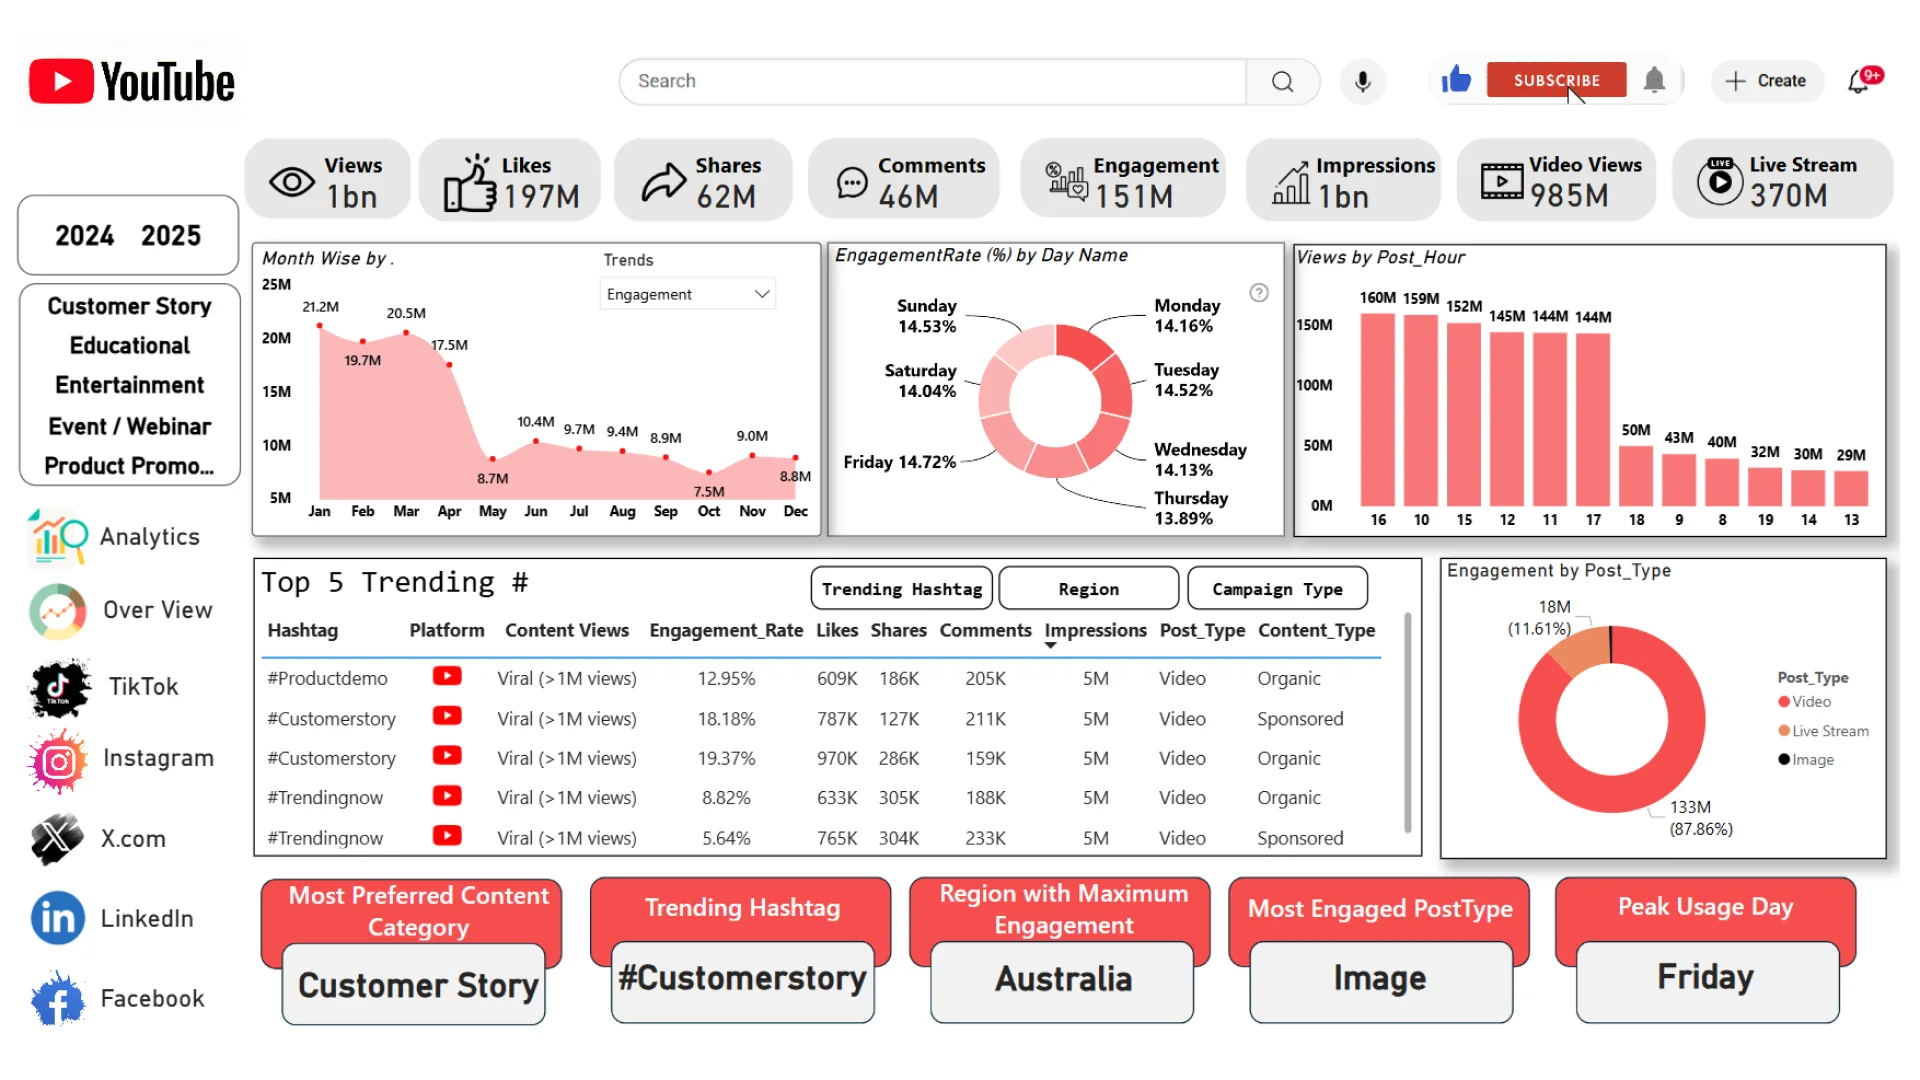Click the search magnifier icon
Screen dimensions: 1920x1080
pos(1282,81)
